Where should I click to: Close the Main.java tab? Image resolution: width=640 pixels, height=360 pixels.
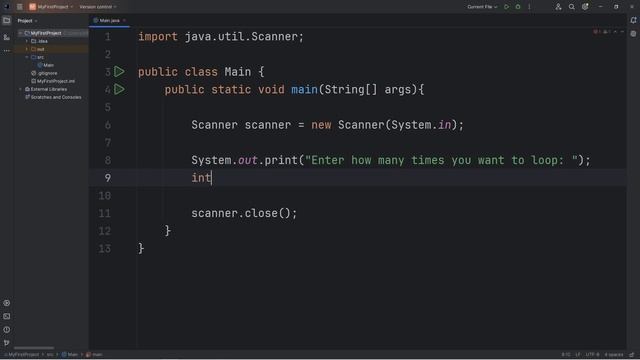click(x=124, y=20)
